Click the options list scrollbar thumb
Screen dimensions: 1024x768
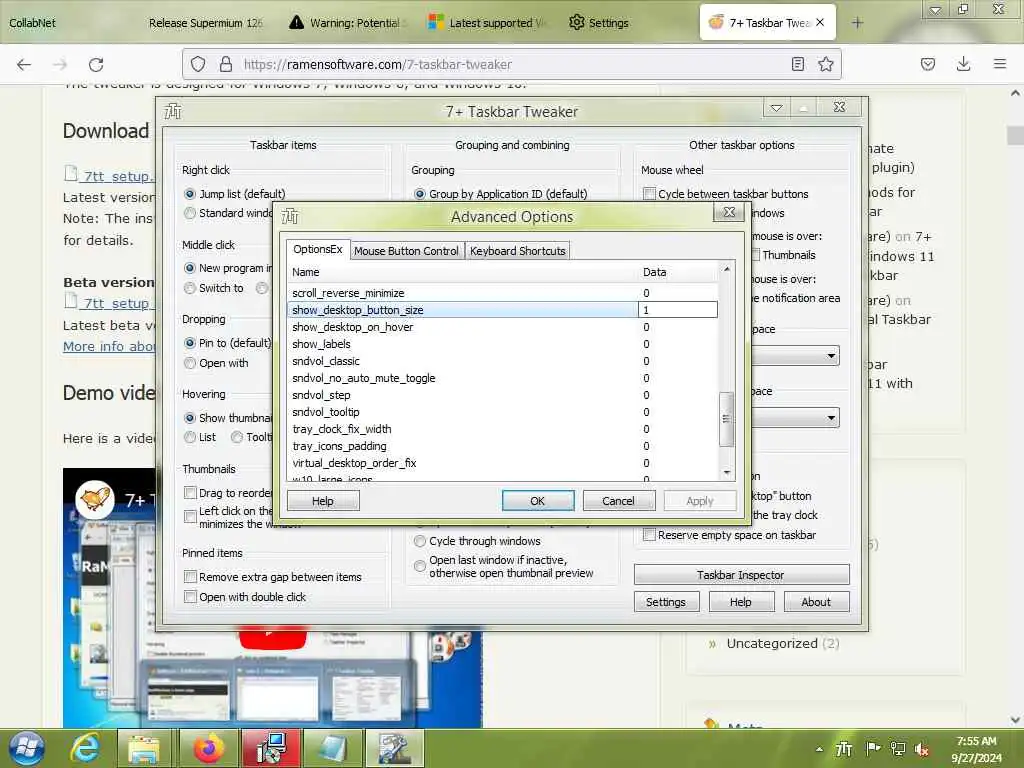point(726,419)
